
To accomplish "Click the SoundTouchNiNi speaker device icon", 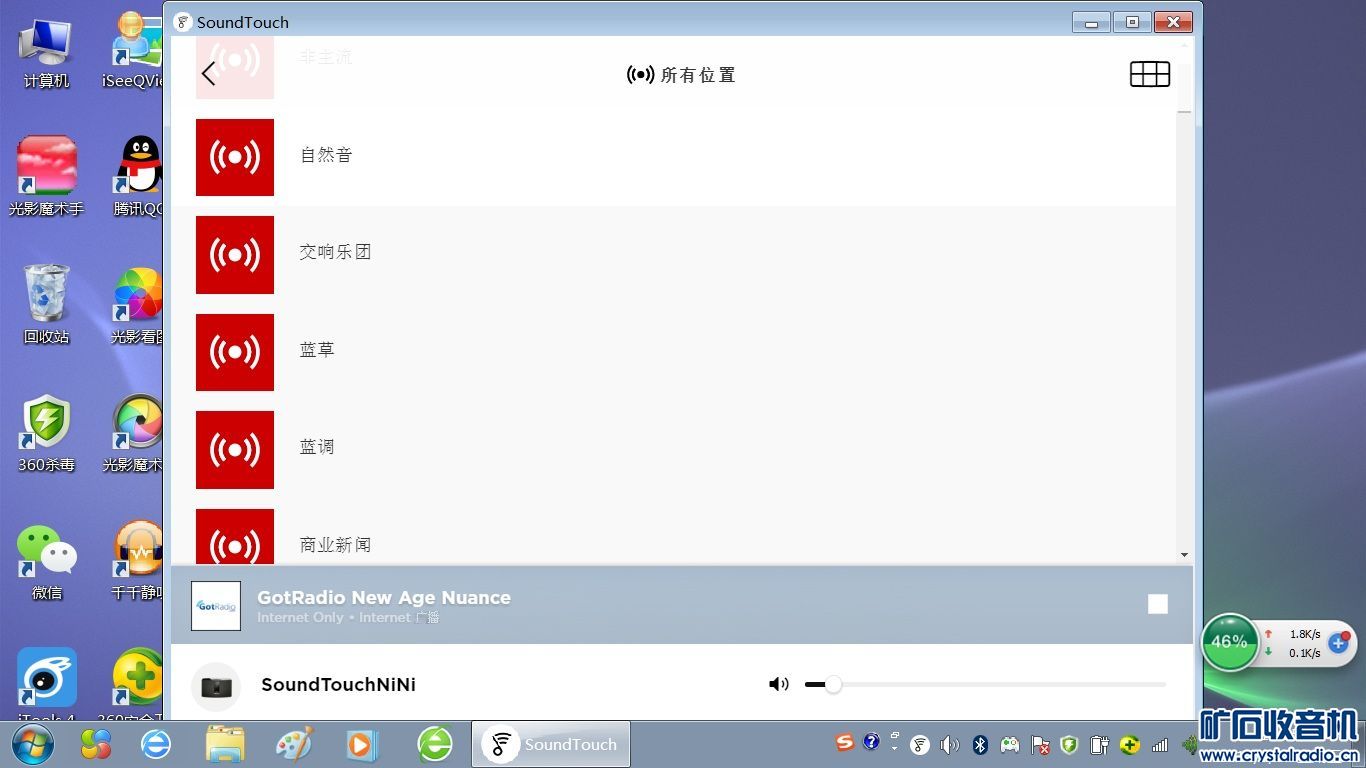I will point(216,686).
